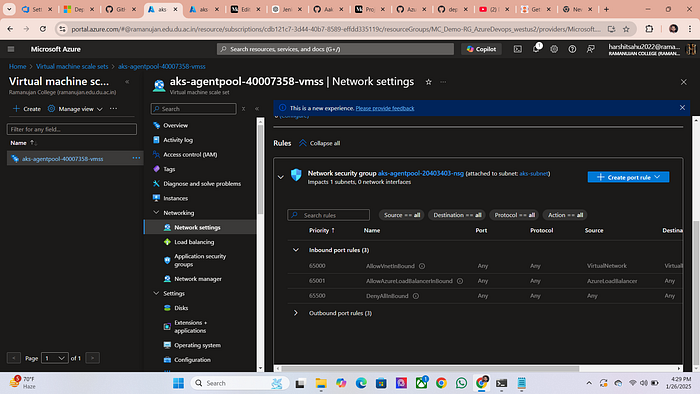
Task: Open the notifications bell
Action: (x=536, y=49)
